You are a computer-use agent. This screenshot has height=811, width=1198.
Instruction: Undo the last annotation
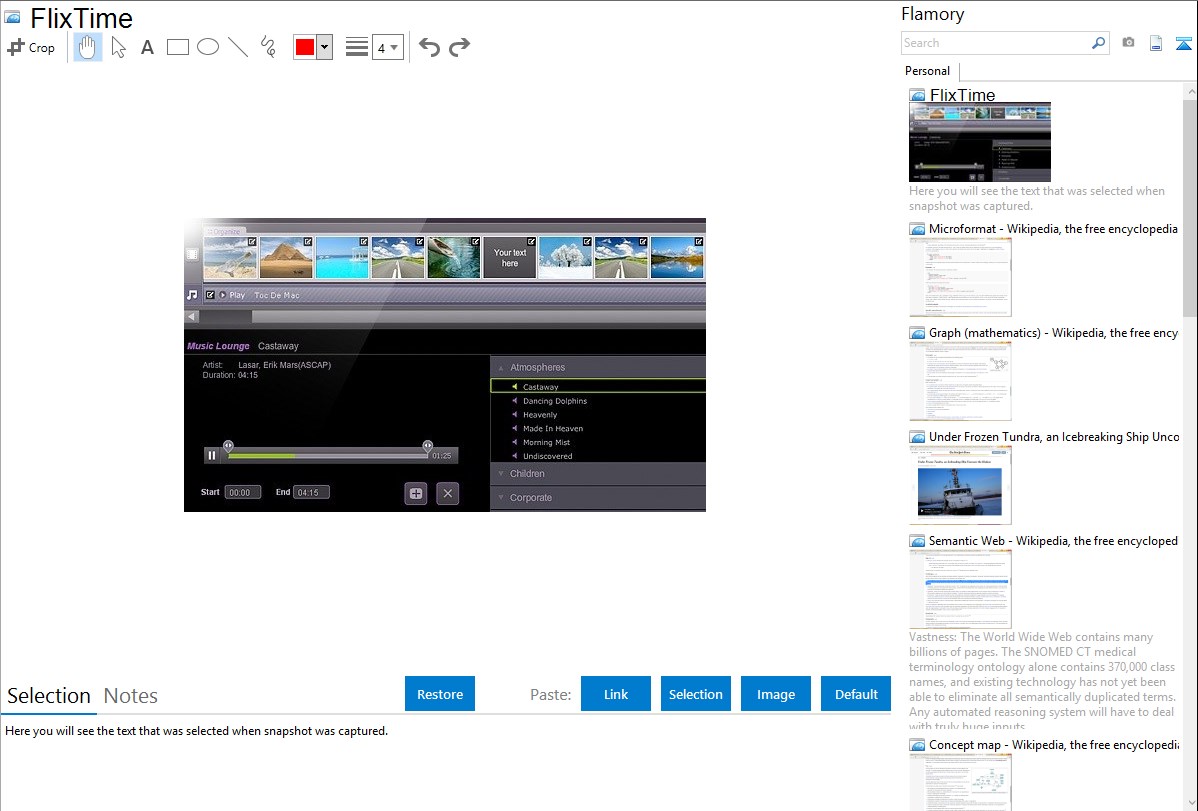429,47
